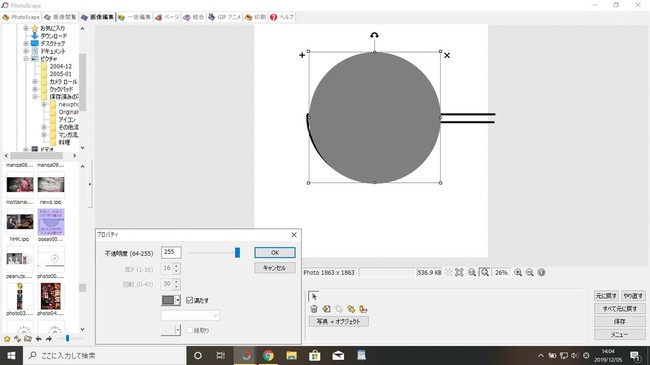Switch to the 画像閲覧 viewer tab
This screenshot has height=365, width=650.
(x=61, y=17)
